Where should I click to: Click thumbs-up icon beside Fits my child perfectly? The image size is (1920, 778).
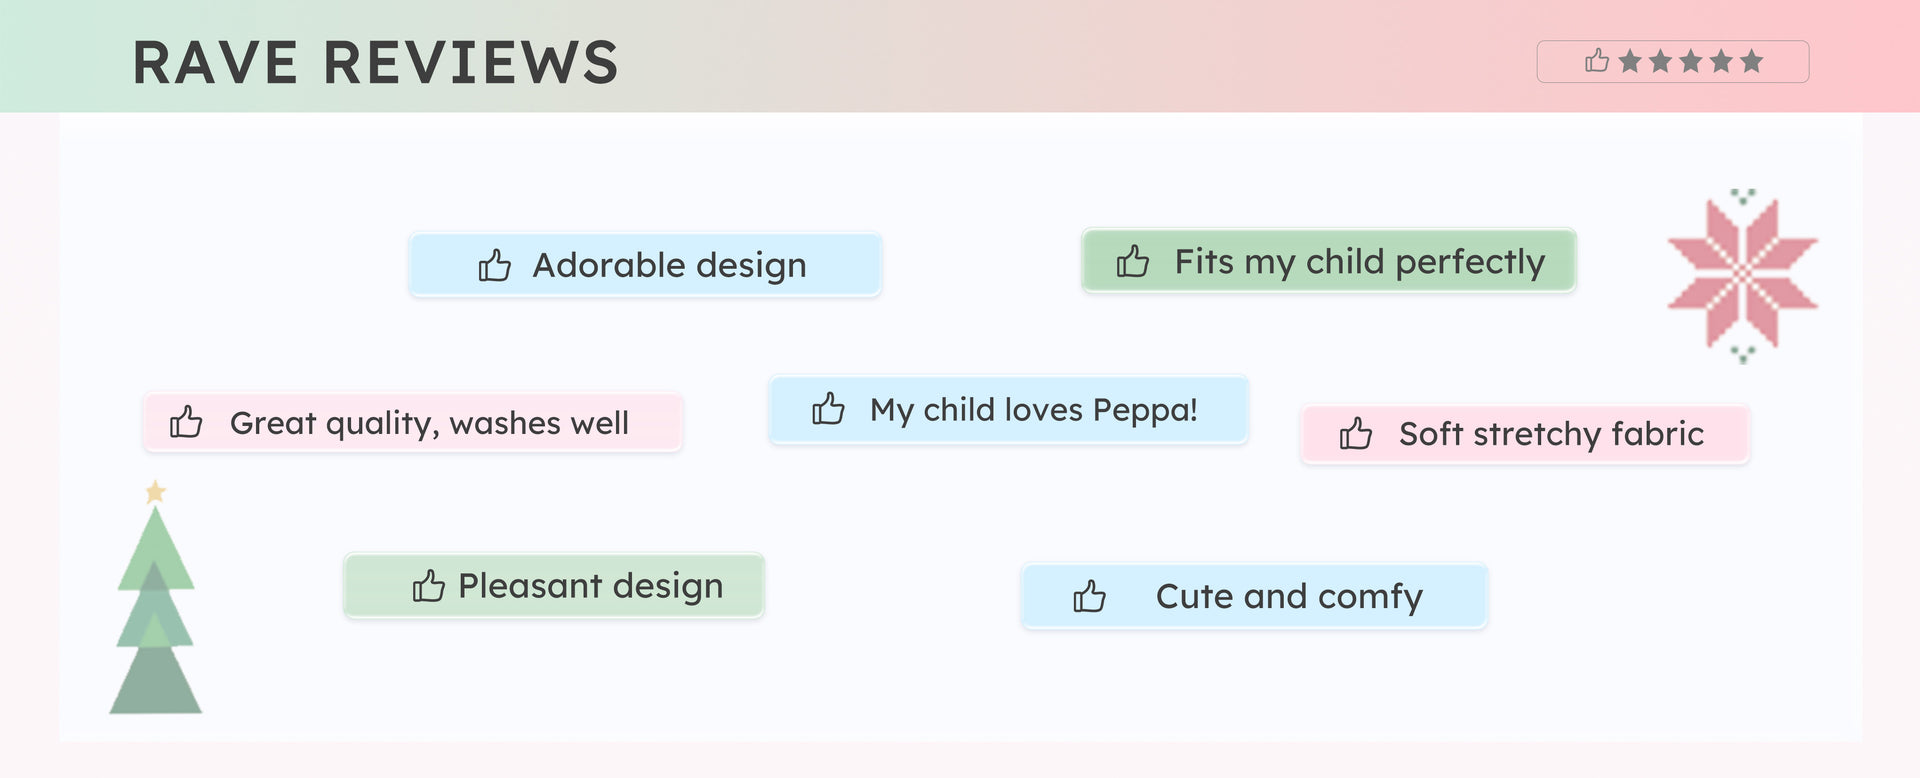pyautogui.click(x=1132, y=261)
